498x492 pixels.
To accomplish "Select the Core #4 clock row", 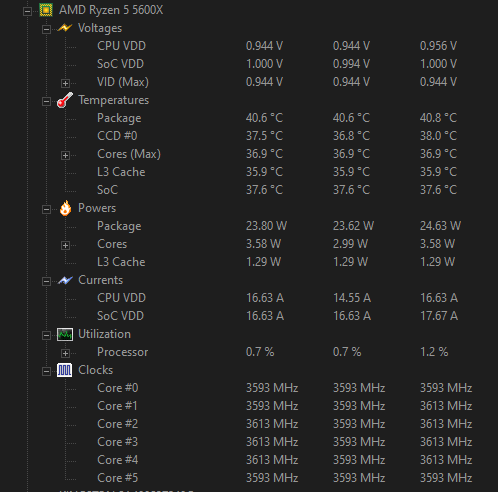I will pos(117,460).
